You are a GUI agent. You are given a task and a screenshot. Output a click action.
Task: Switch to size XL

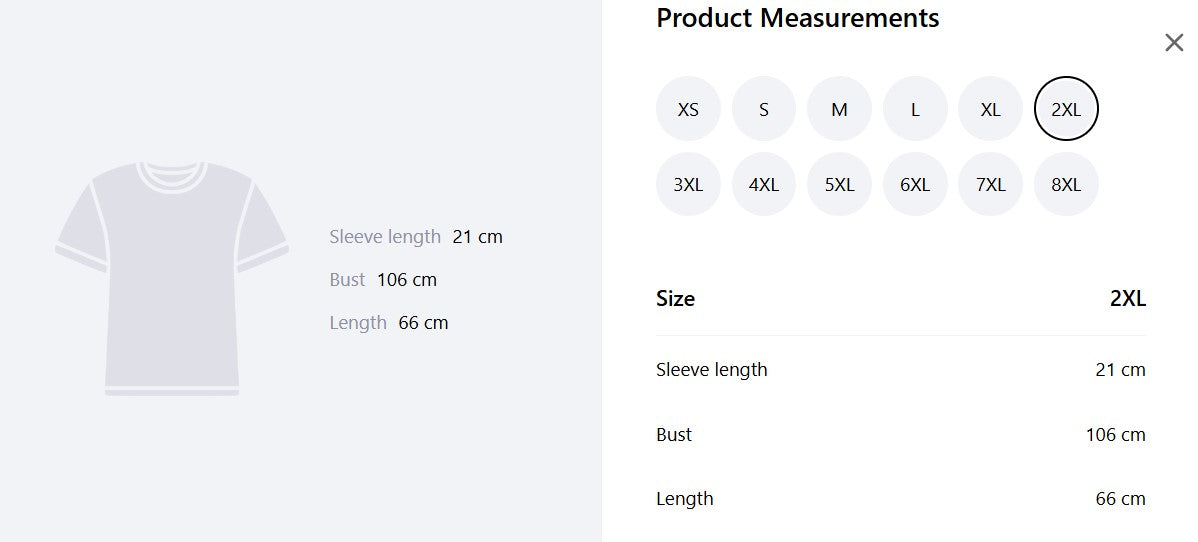click(990, 109)
